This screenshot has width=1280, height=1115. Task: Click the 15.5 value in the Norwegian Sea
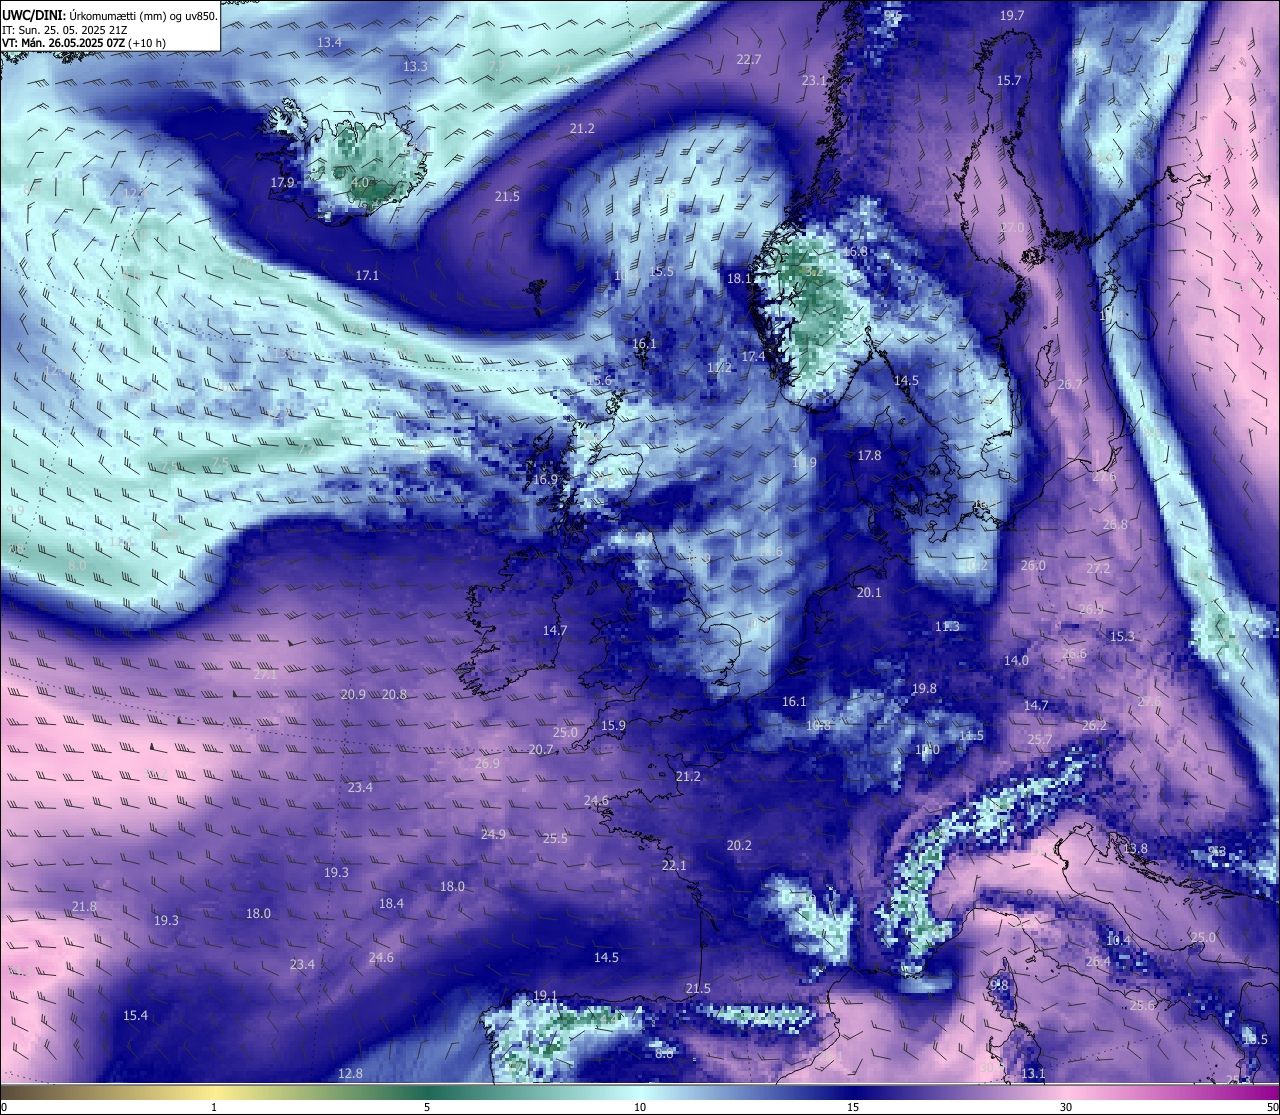(x=661, y=272)
